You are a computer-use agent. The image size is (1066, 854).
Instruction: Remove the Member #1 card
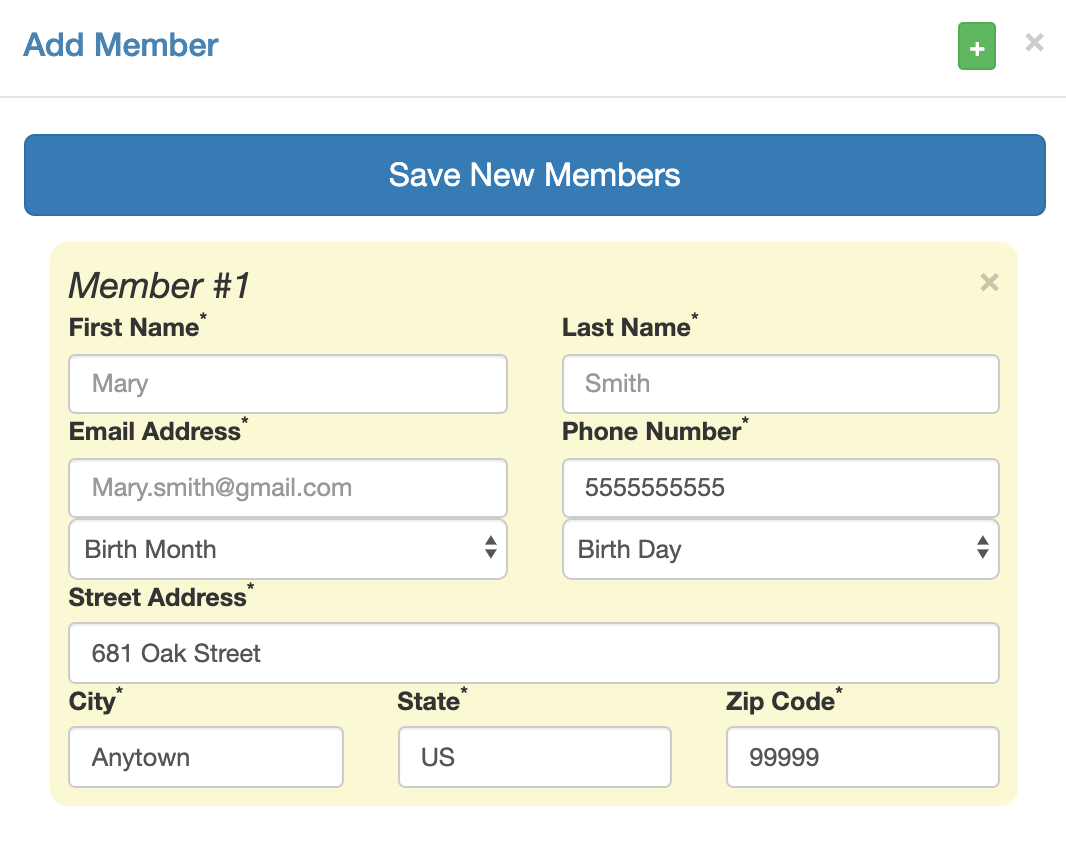989,282
